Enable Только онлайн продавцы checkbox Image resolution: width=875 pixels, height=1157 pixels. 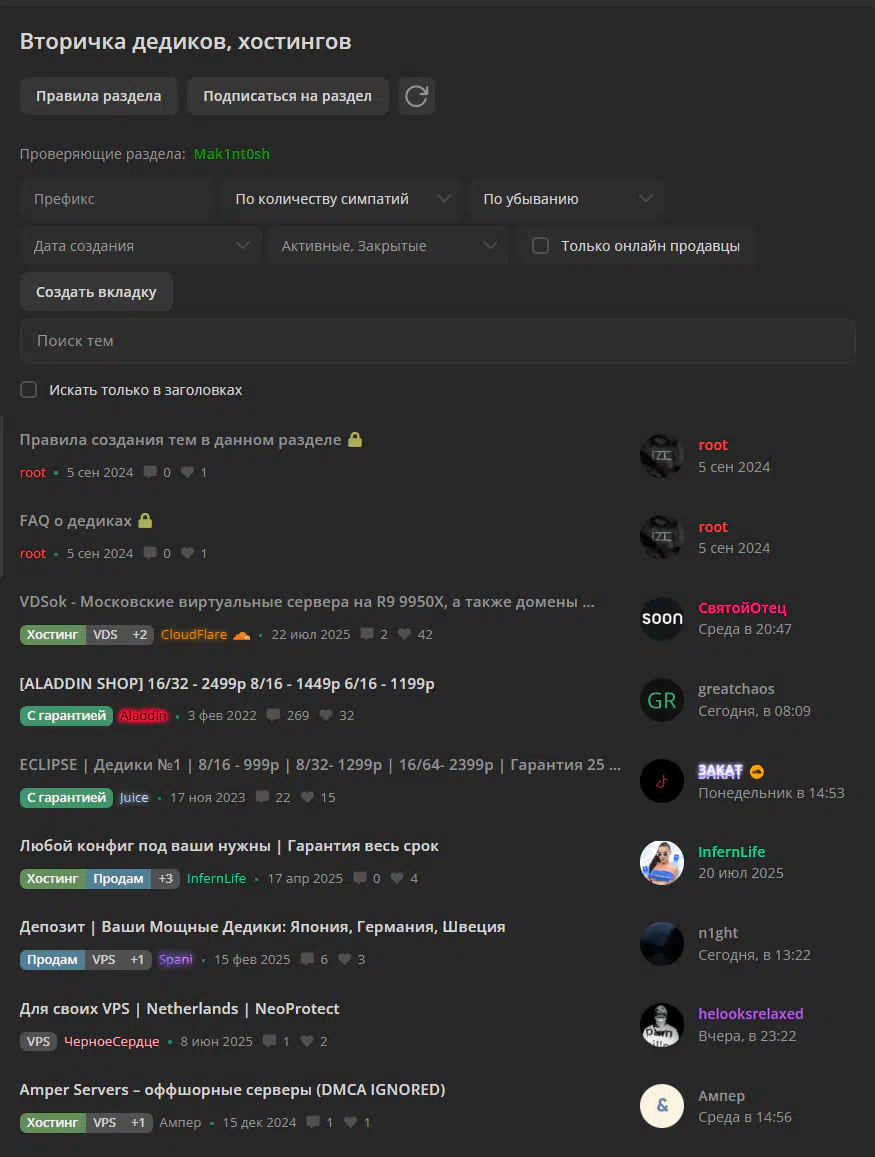541,246
